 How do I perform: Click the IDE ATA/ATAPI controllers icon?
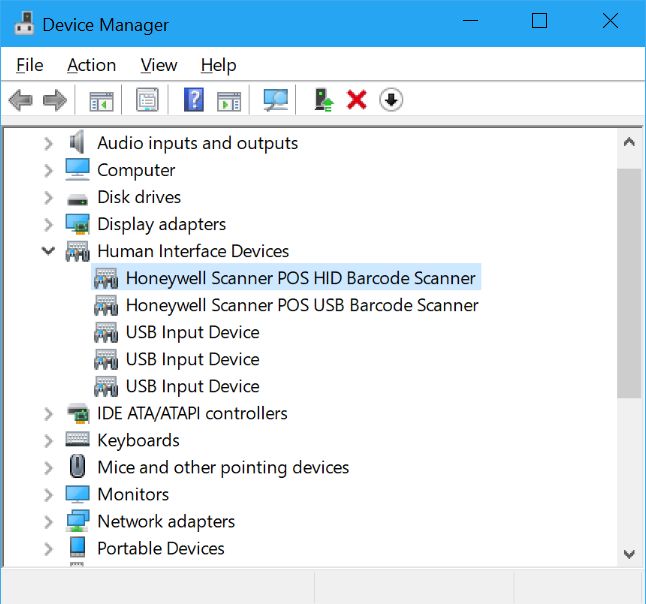[x=77, y=413]
